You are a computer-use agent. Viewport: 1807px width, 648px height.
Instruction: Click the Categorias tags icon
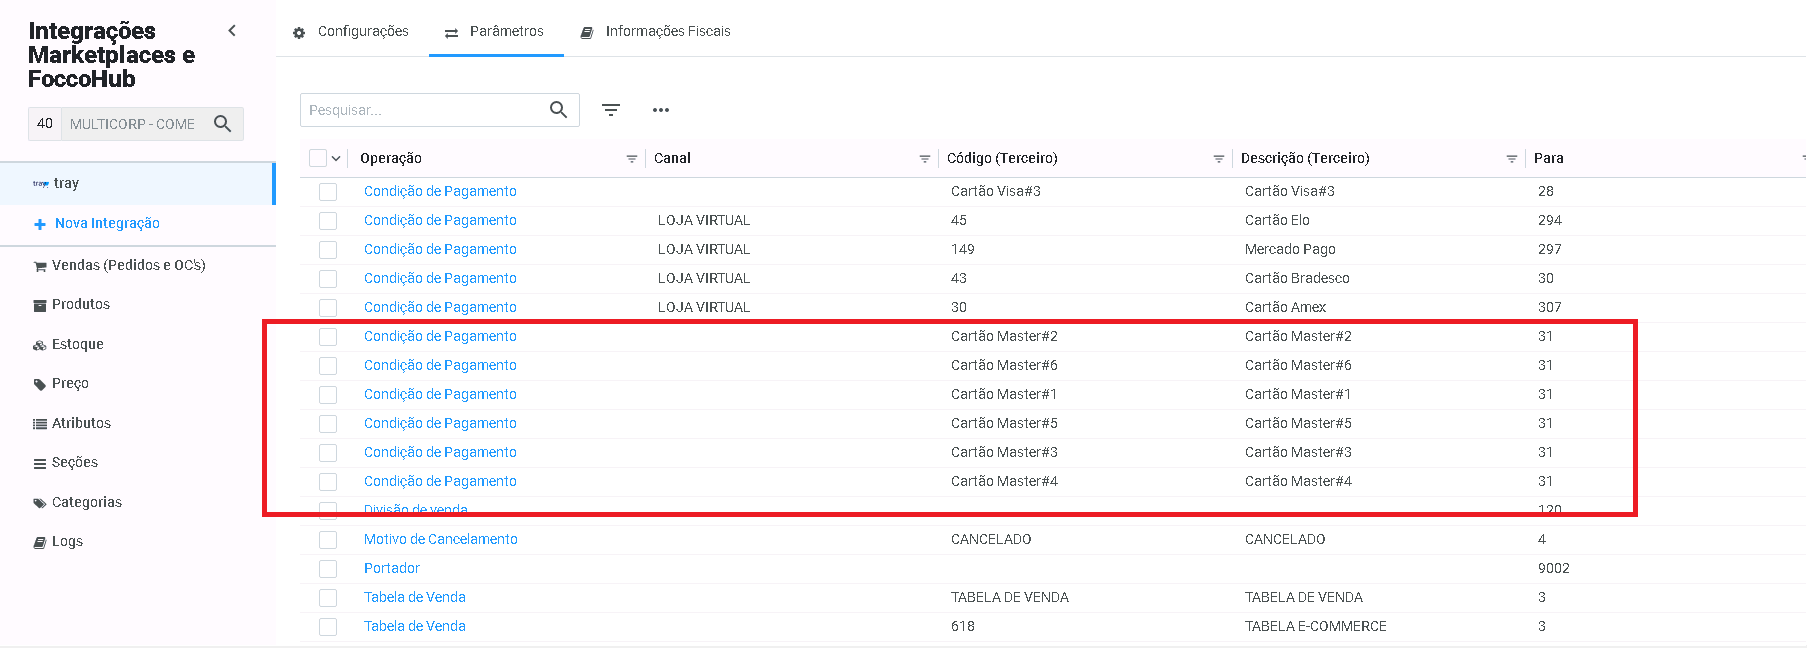click(40, 503)
